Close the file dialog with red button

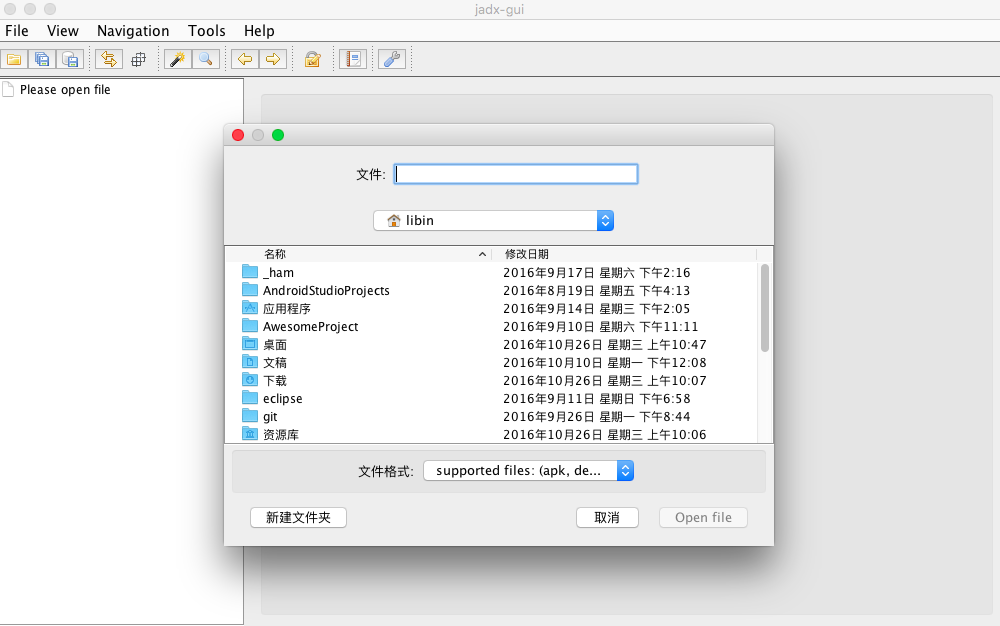(238, 135)
